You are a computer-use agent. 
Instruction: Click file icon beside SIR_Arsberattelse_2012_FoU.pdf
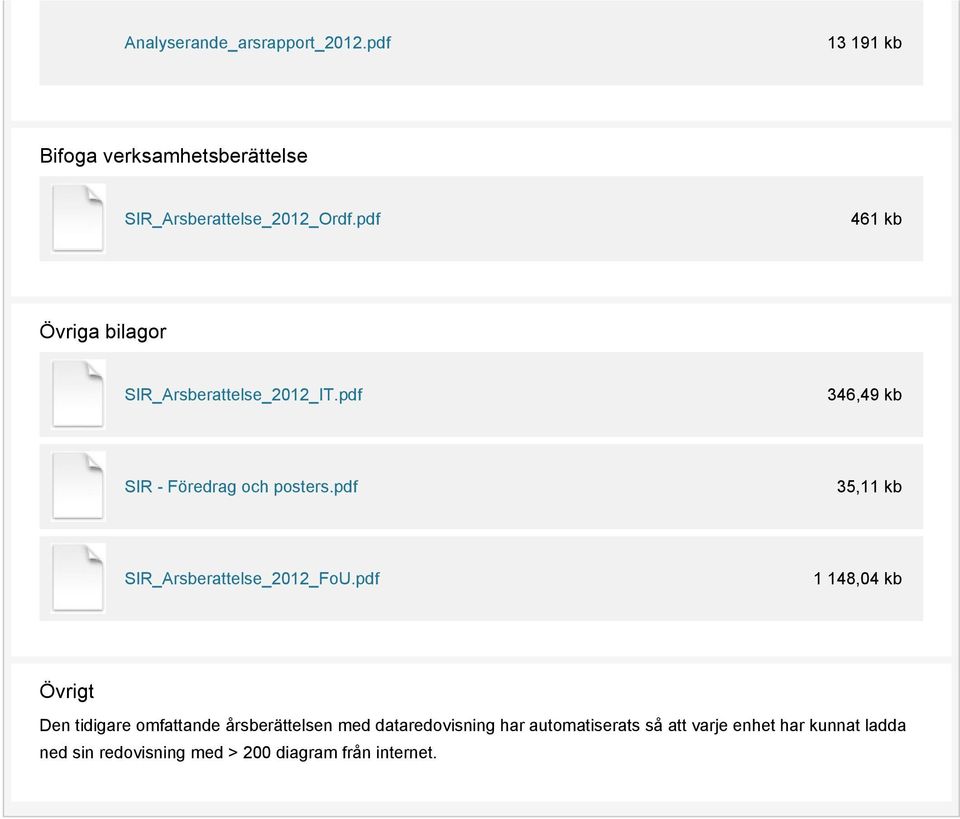pyautogui.click(x=78, y=578)
